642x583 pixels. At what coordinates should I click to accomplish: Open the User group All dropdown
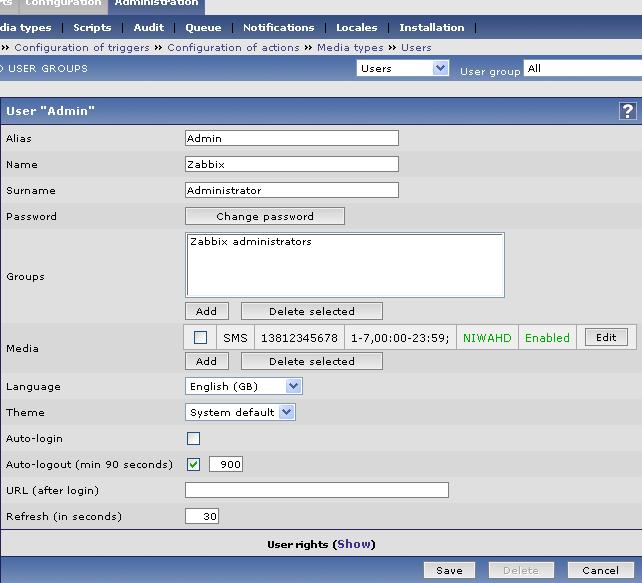tap(583, 68)
